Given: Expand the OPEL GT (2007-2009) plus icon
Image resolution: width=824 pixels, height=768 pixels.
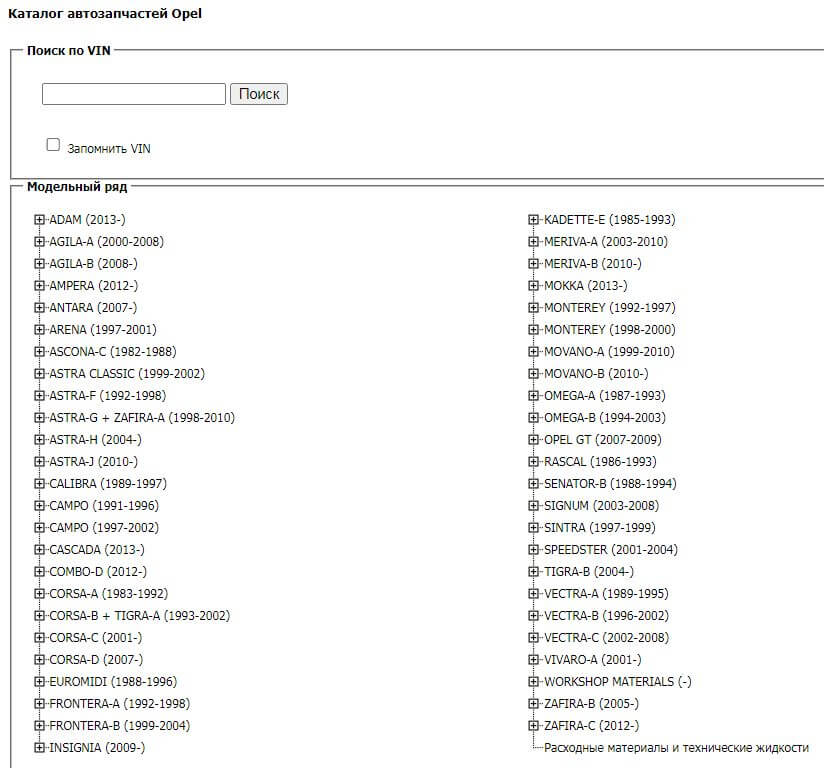Looking at the screenshot, I should (535, 440).
